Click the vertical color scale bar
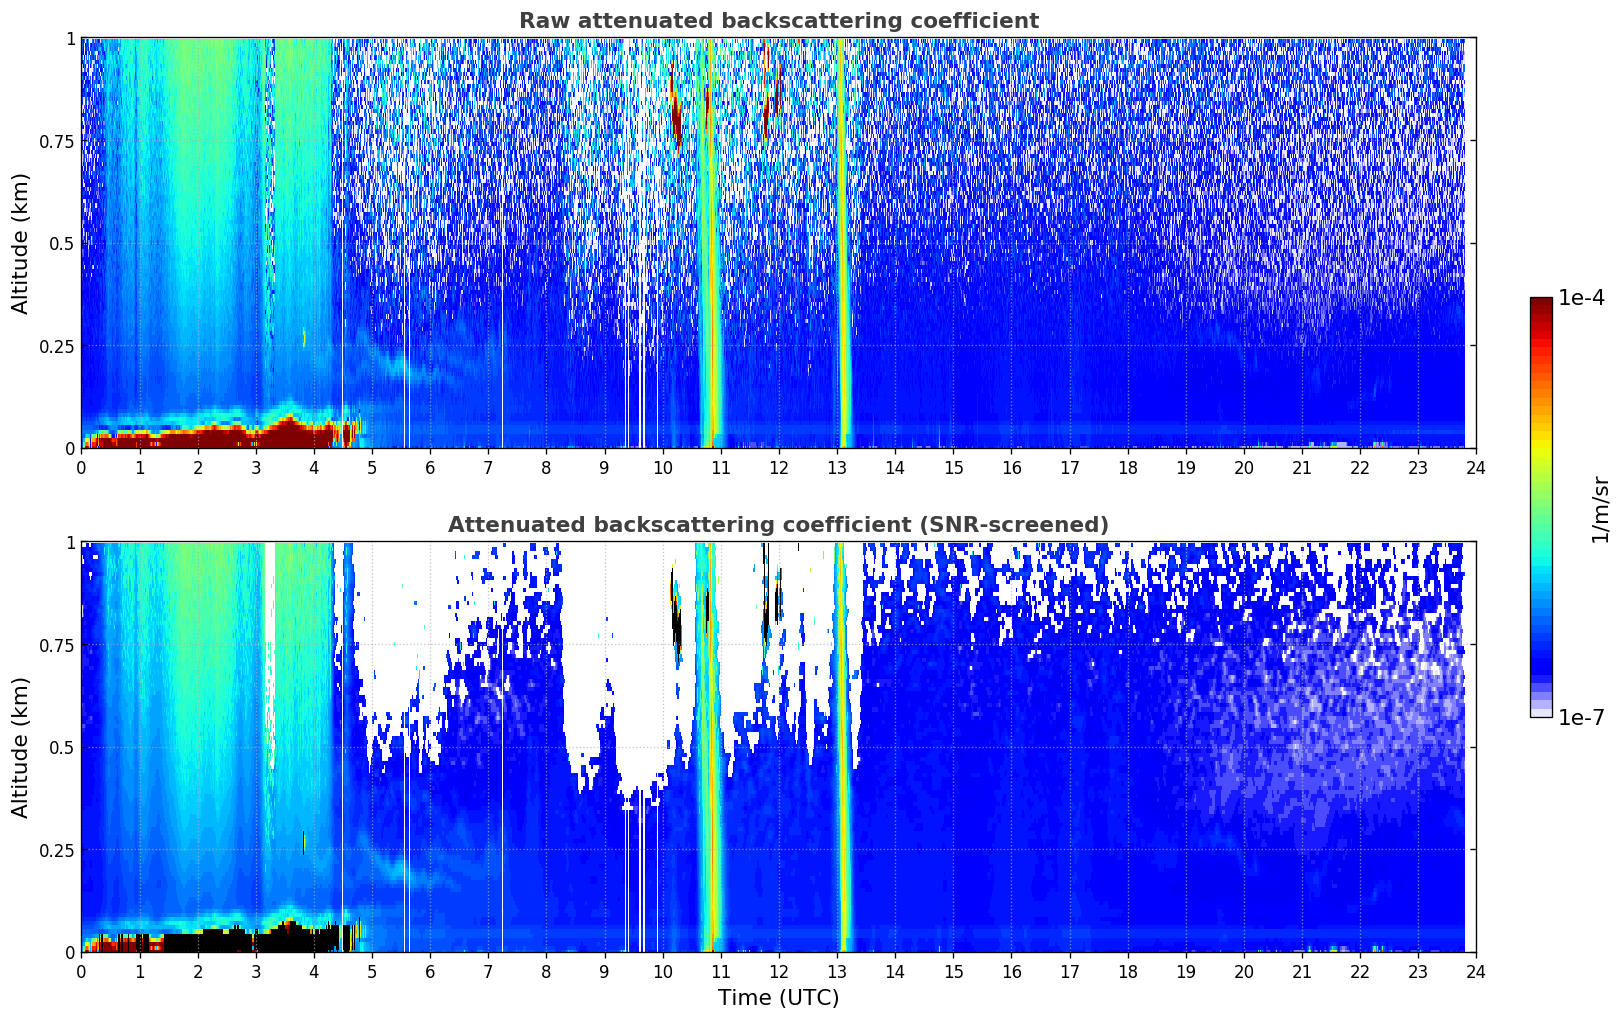The height and width of the screenshot is (1020, 1621). pos(1541,507)
